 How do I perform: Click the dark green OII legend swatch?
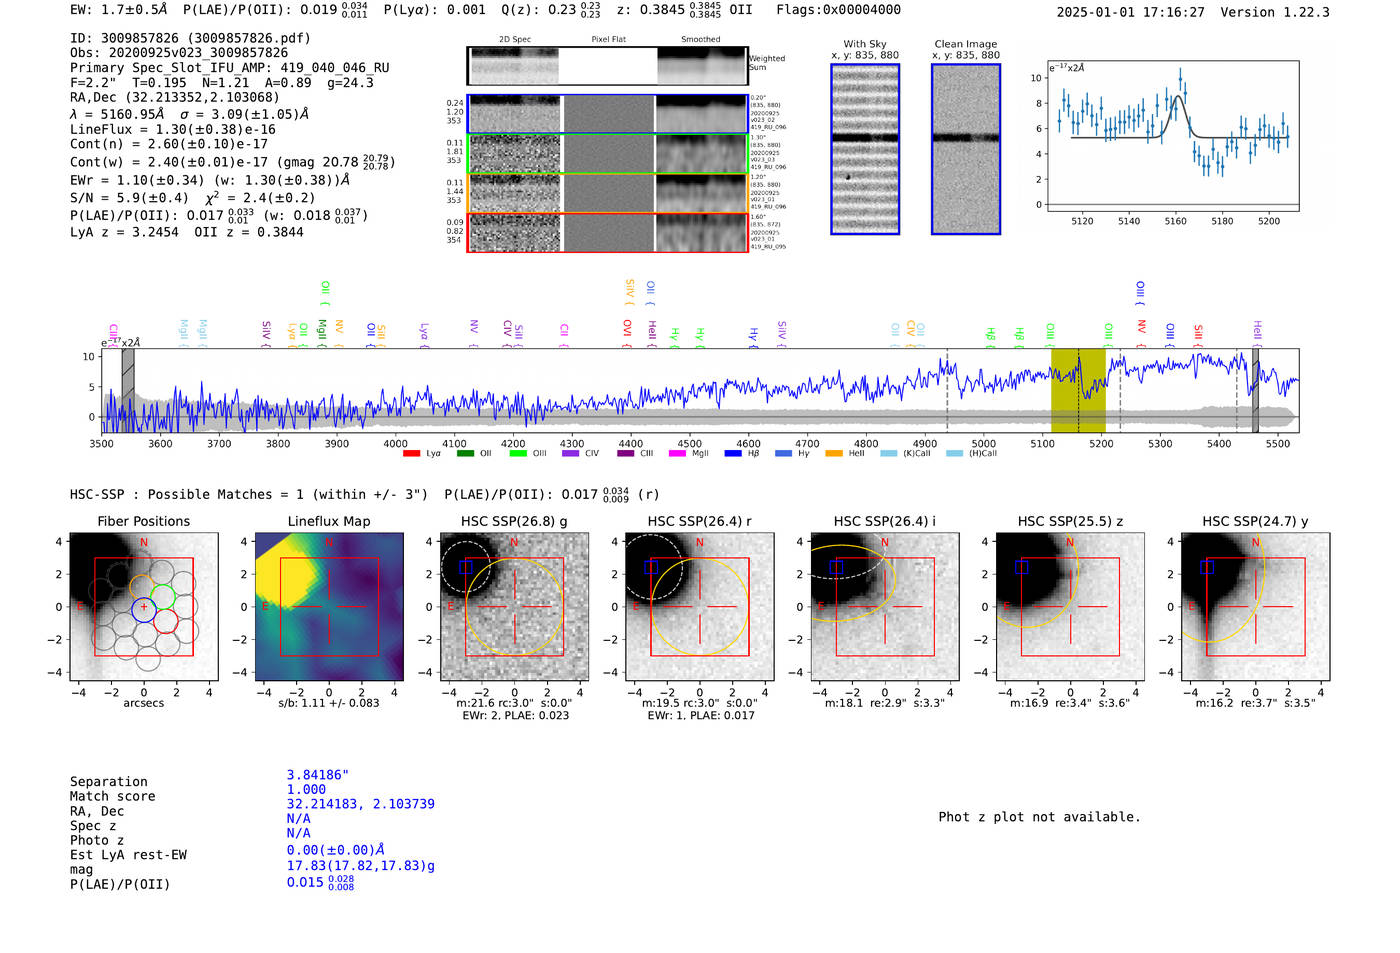(465, 454)
